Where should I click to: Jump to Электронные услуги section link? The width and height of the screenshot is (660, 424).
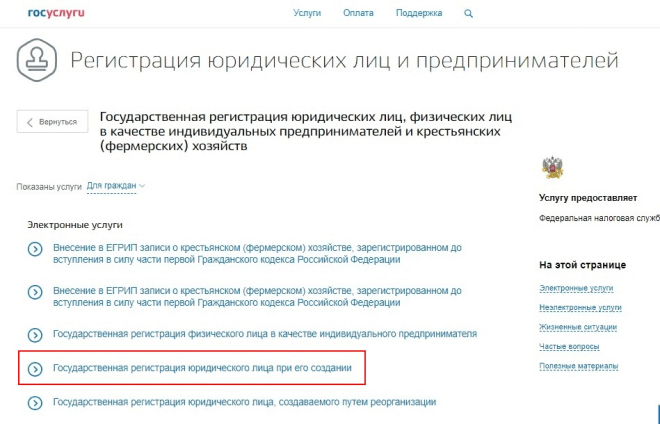click(x=576, y=288)
